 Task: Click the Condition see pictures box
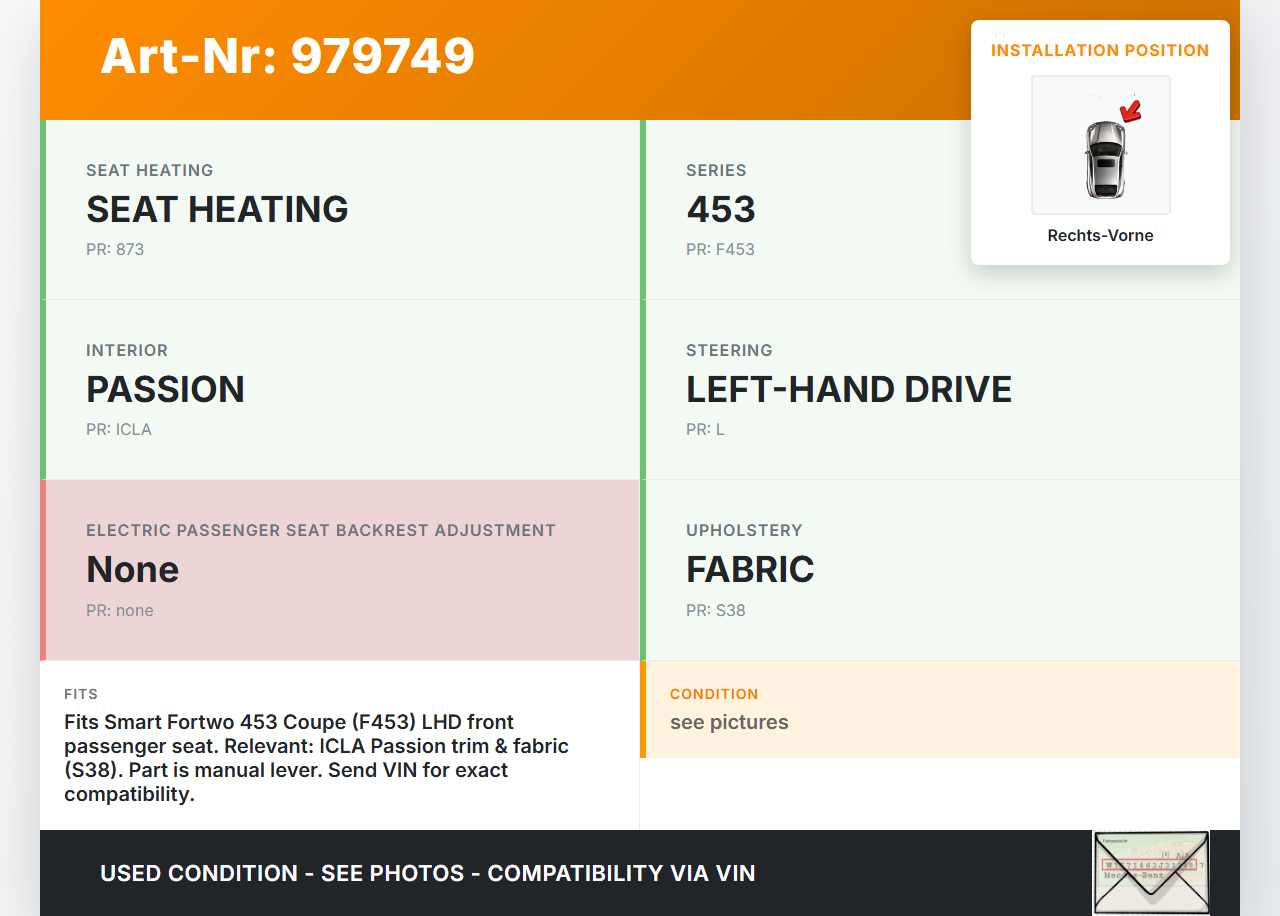pos(940,710)
